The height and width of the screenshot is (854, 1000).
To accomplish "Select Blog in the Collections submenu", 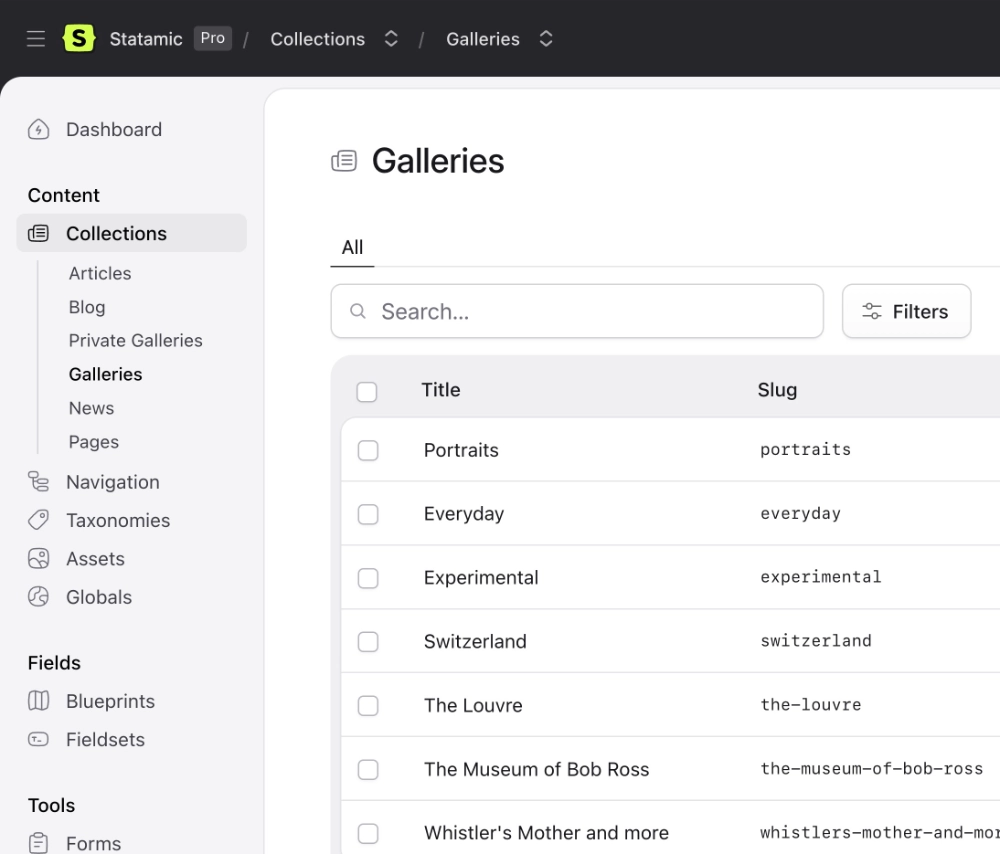I will [x=86, y=307].
